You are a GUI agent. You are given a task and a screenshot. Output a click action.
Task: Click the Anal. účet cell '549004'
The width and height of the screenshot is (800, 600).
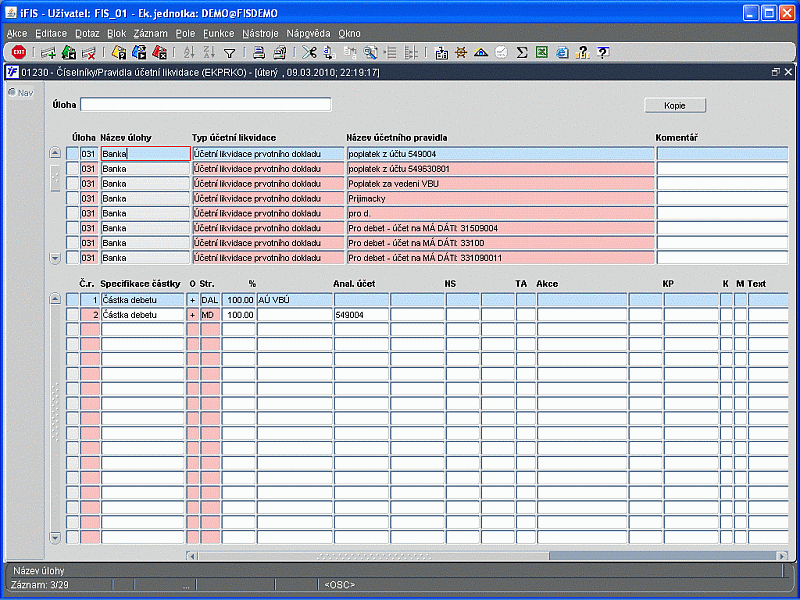(361, 315)
